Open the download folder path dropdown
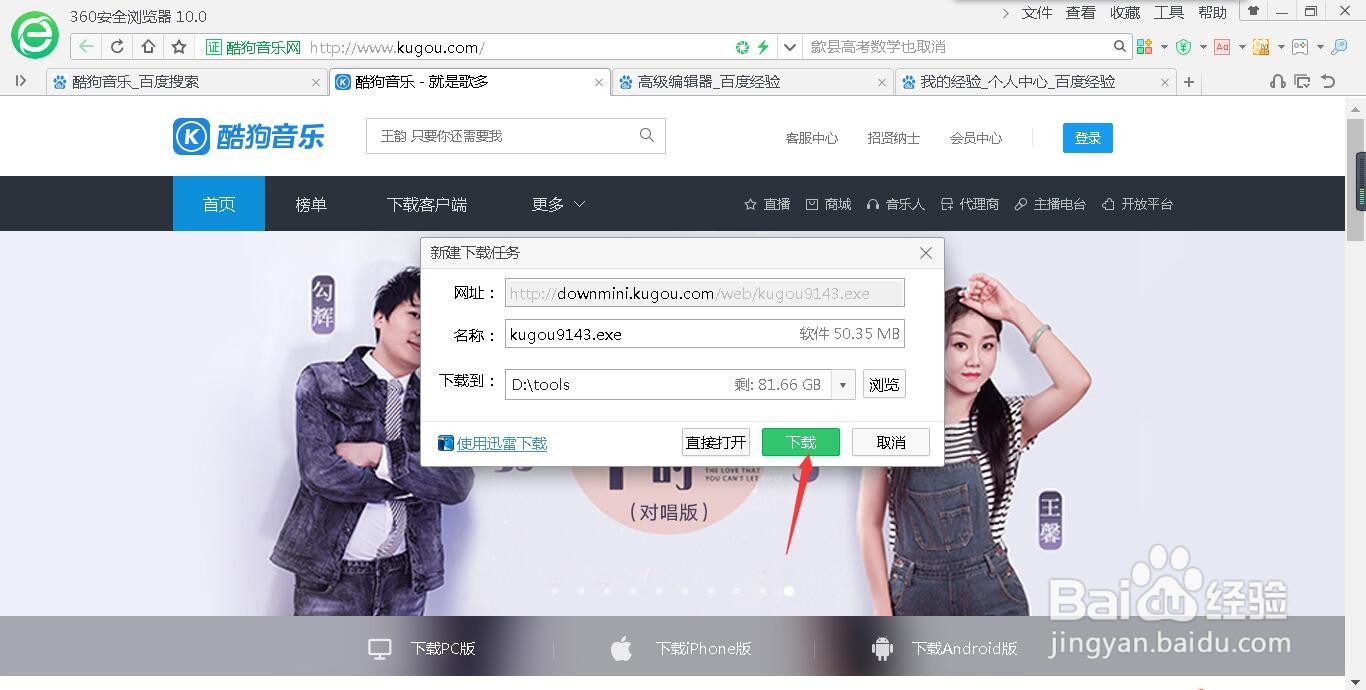Viewport: 1366px width, 690px height. (843, 385)
